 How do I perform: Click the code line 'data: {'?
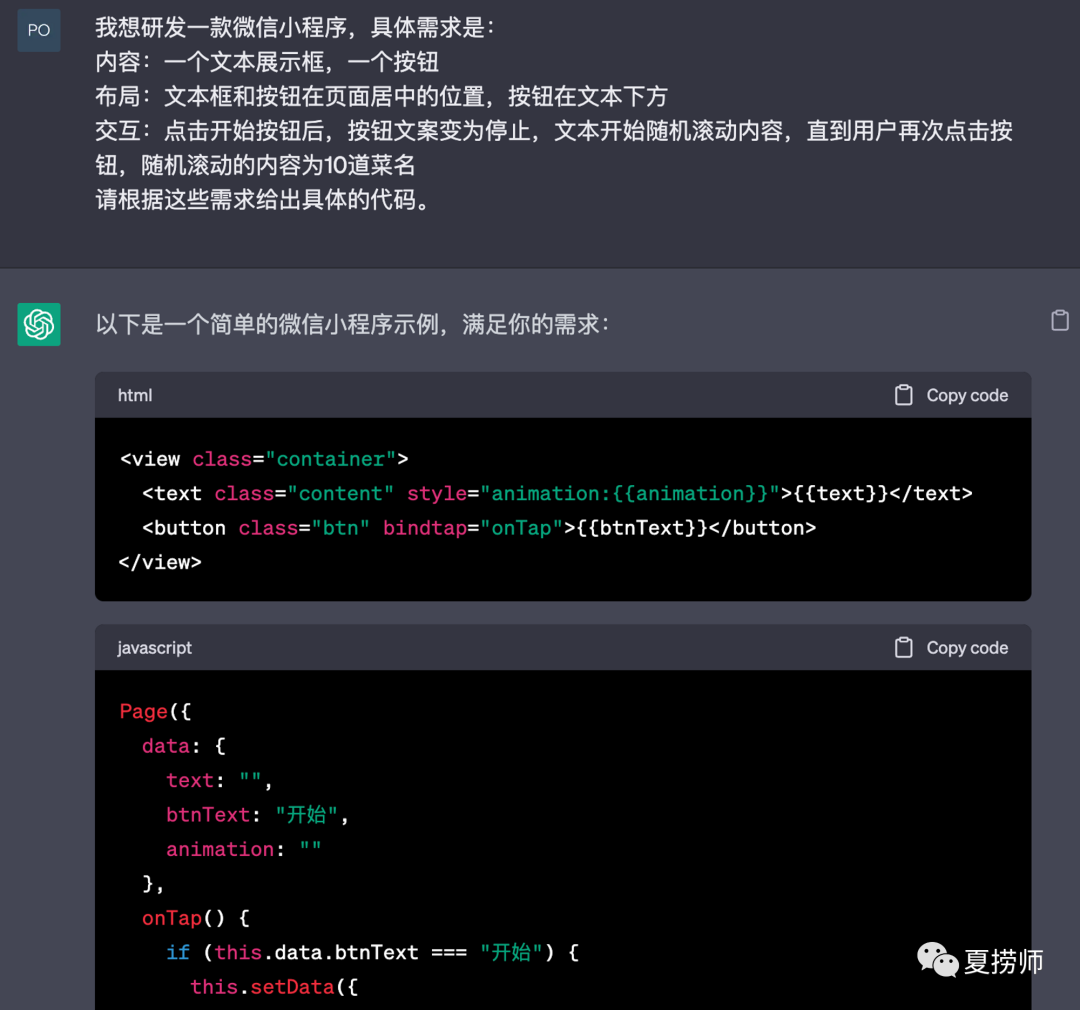(183, 746)
